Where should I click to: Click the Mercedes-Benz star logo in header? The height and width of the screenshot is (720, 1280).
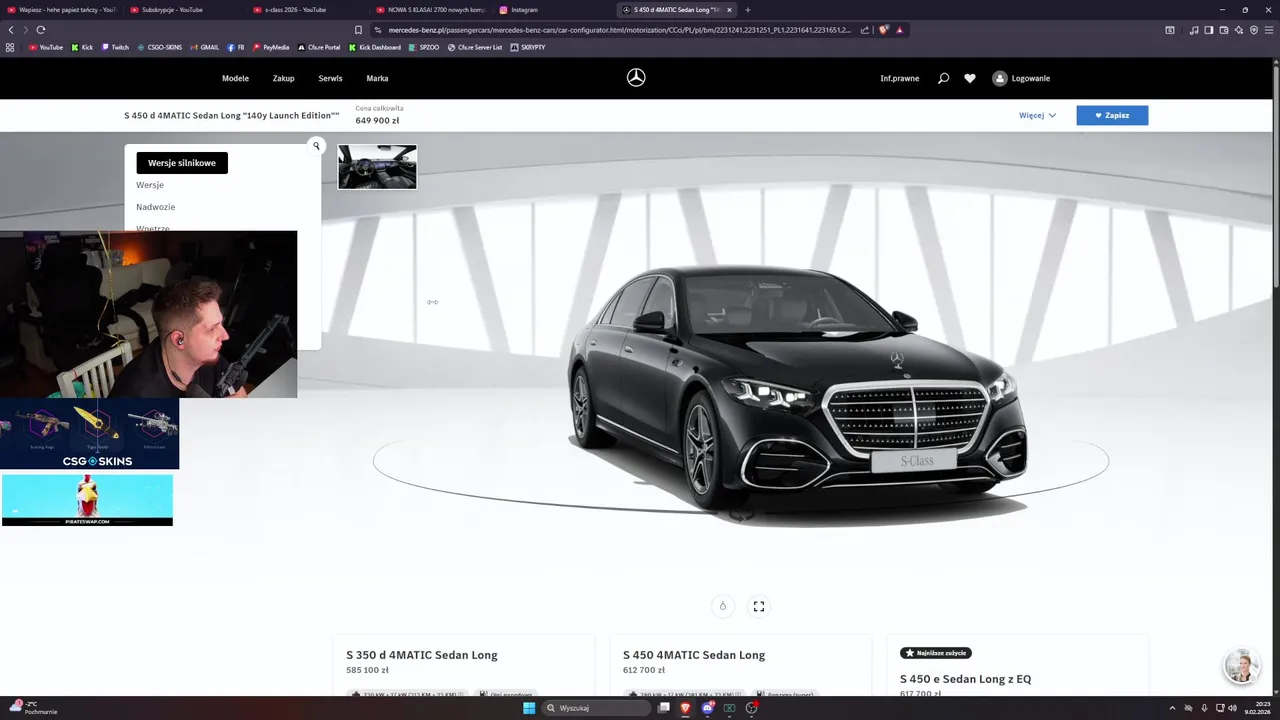636,78
